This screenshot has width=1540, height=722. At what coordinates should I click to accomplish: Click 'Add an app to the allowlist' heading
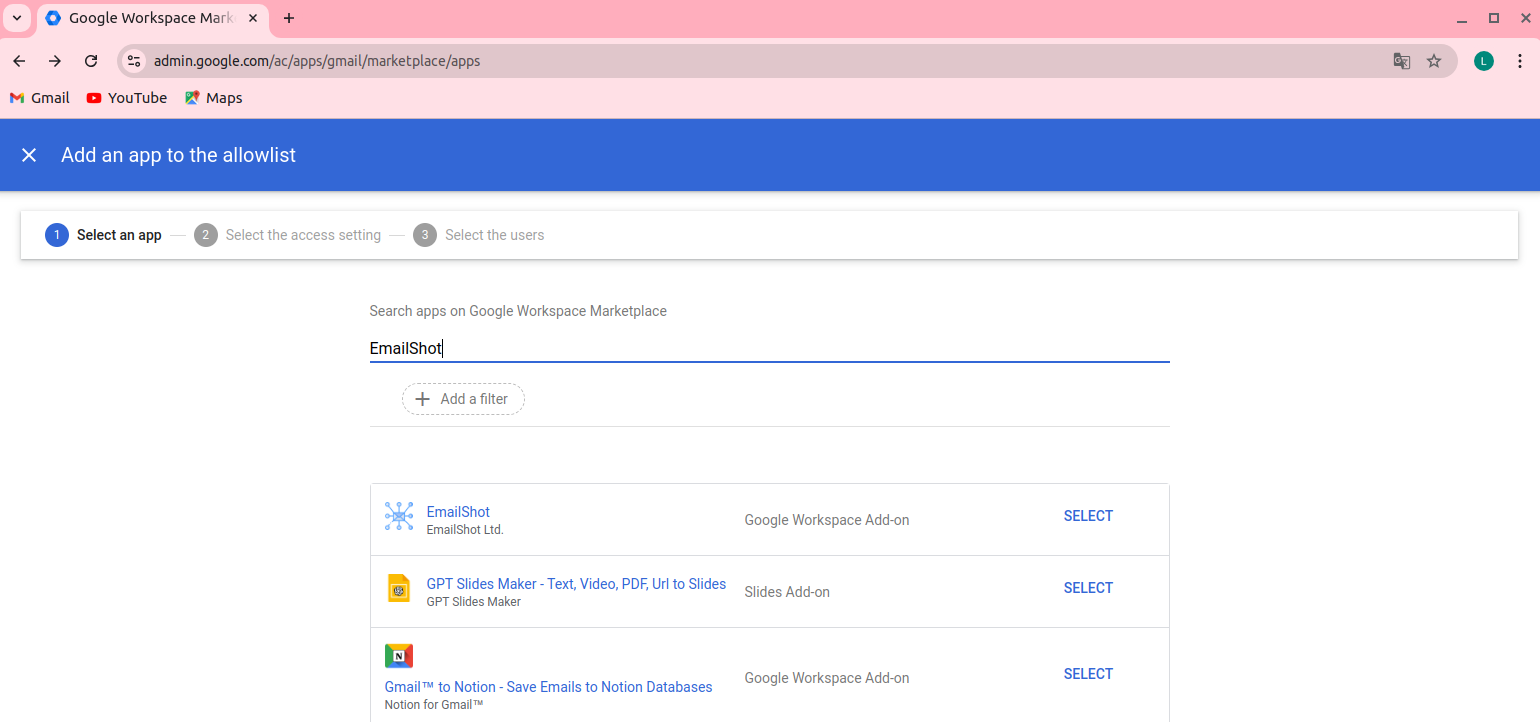click(178, 155)
